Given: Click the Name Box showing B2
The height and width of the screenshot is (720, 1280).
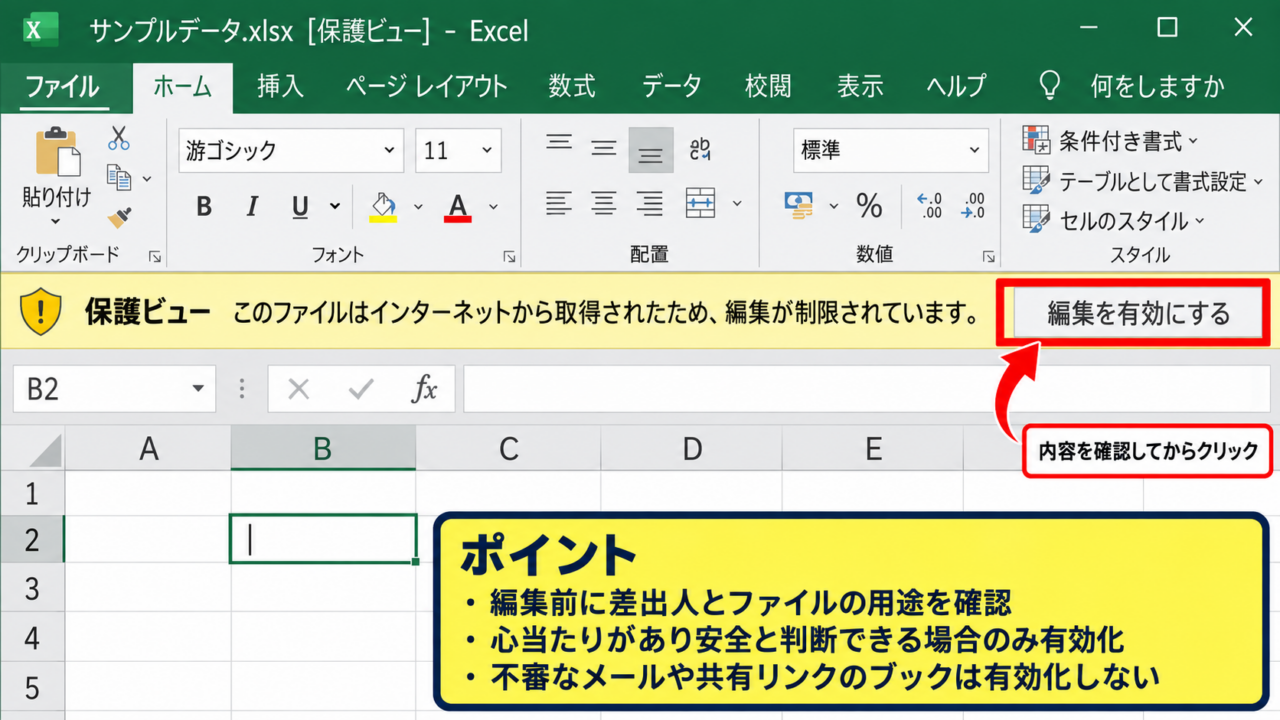Looking at the screenshot, I should coord(114,388).
